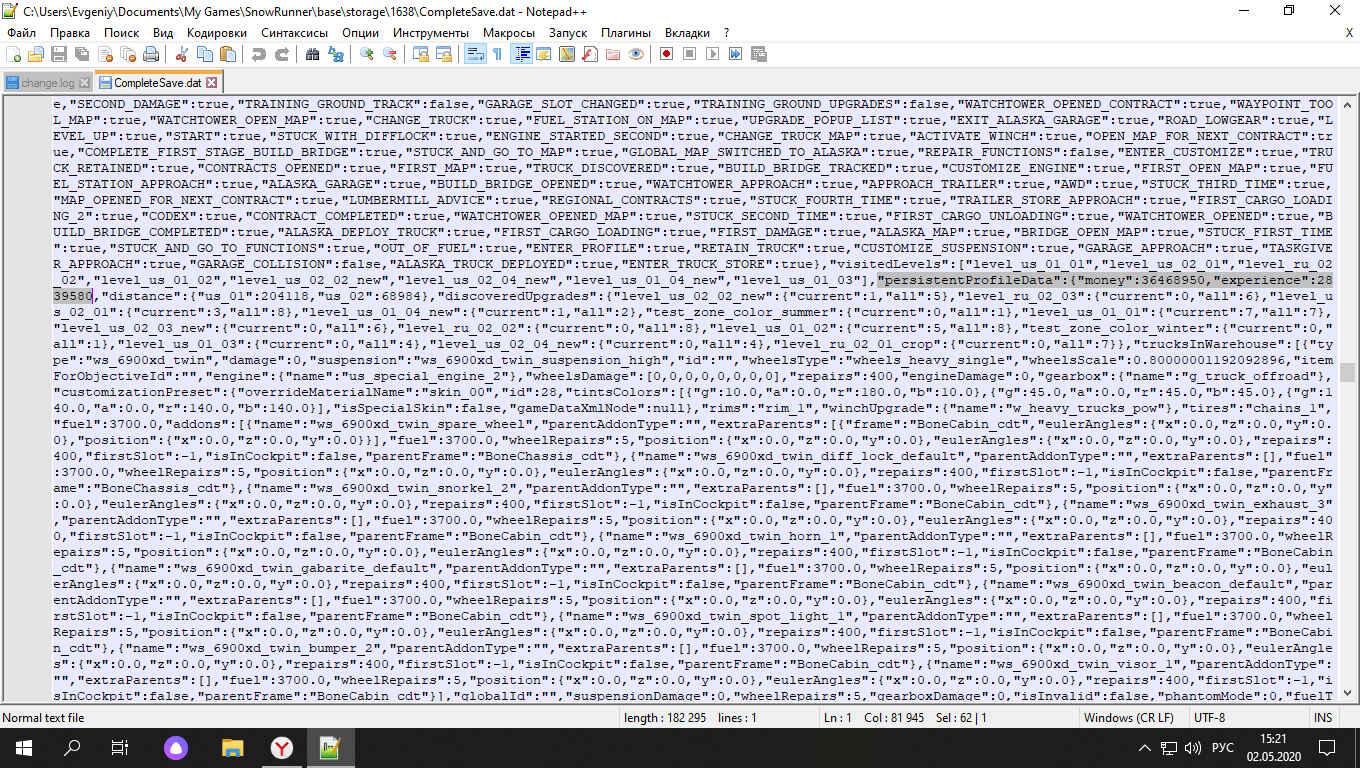Open the Опции menu

click(360, 32)
